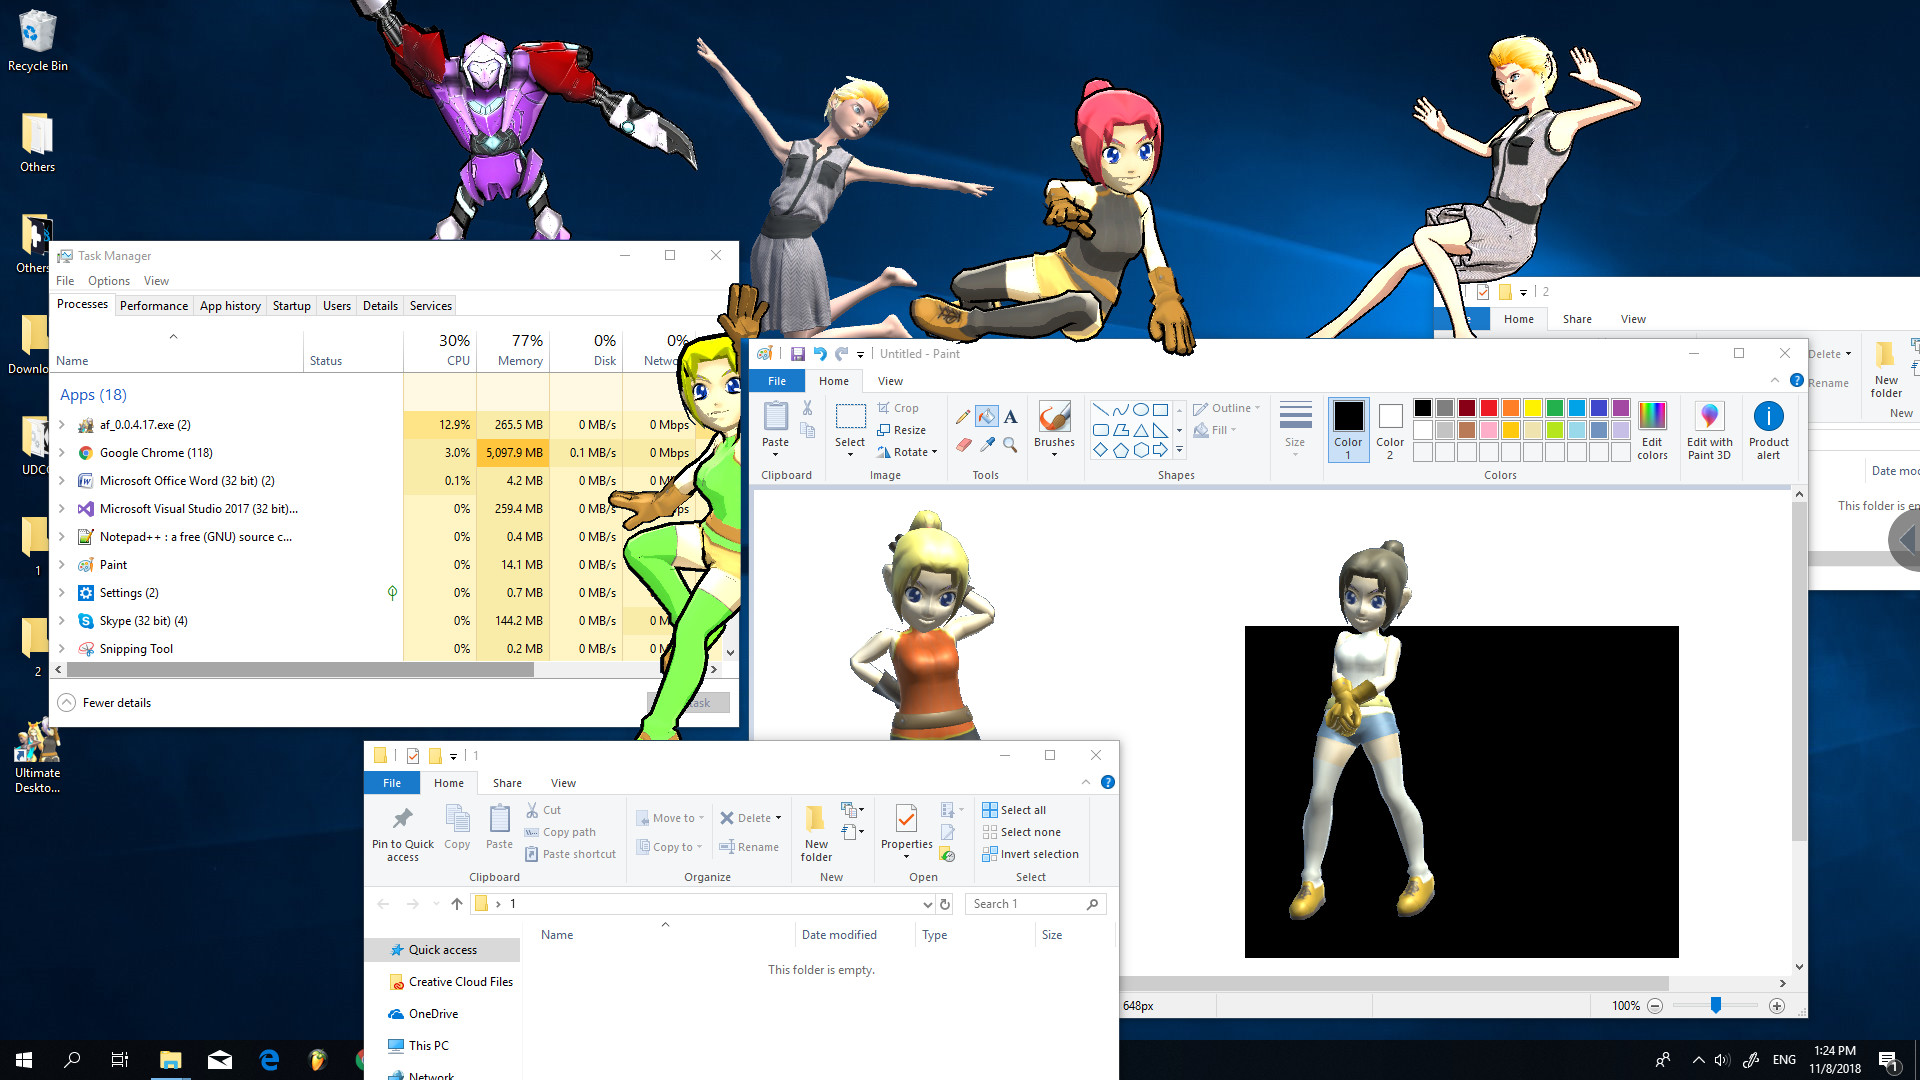Select the Text tool in Paint
The height and width of the screenshot is (1080, 1920).
1010,417
